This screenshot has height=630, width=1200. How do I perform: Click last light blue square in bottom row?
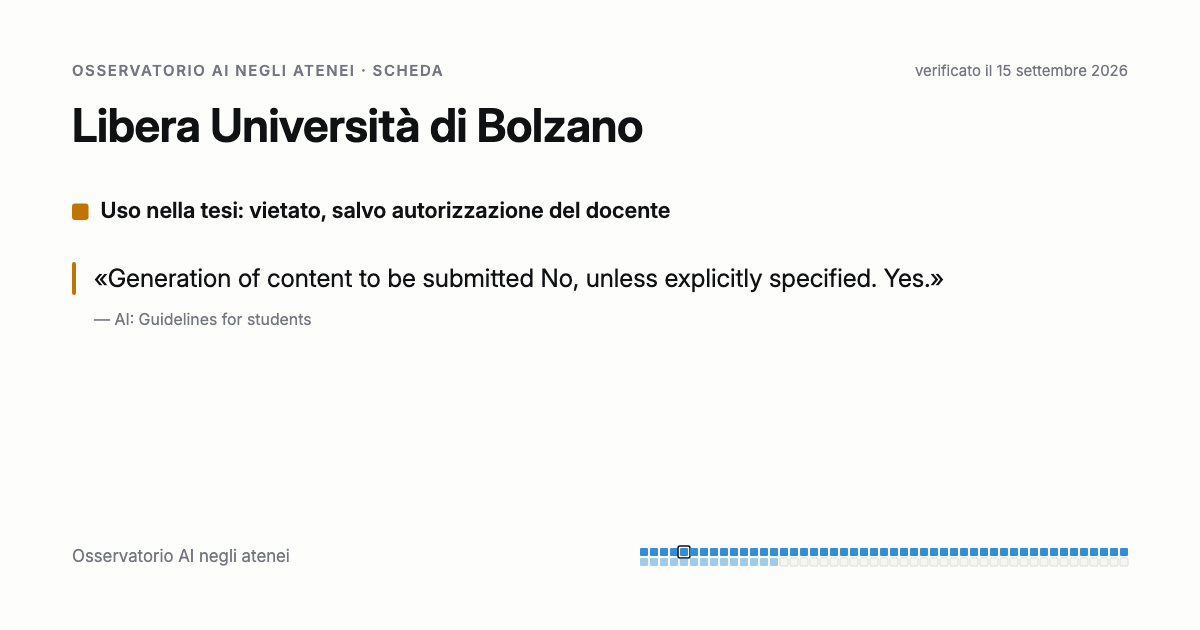pyautogui.click(x=774, y=562)
